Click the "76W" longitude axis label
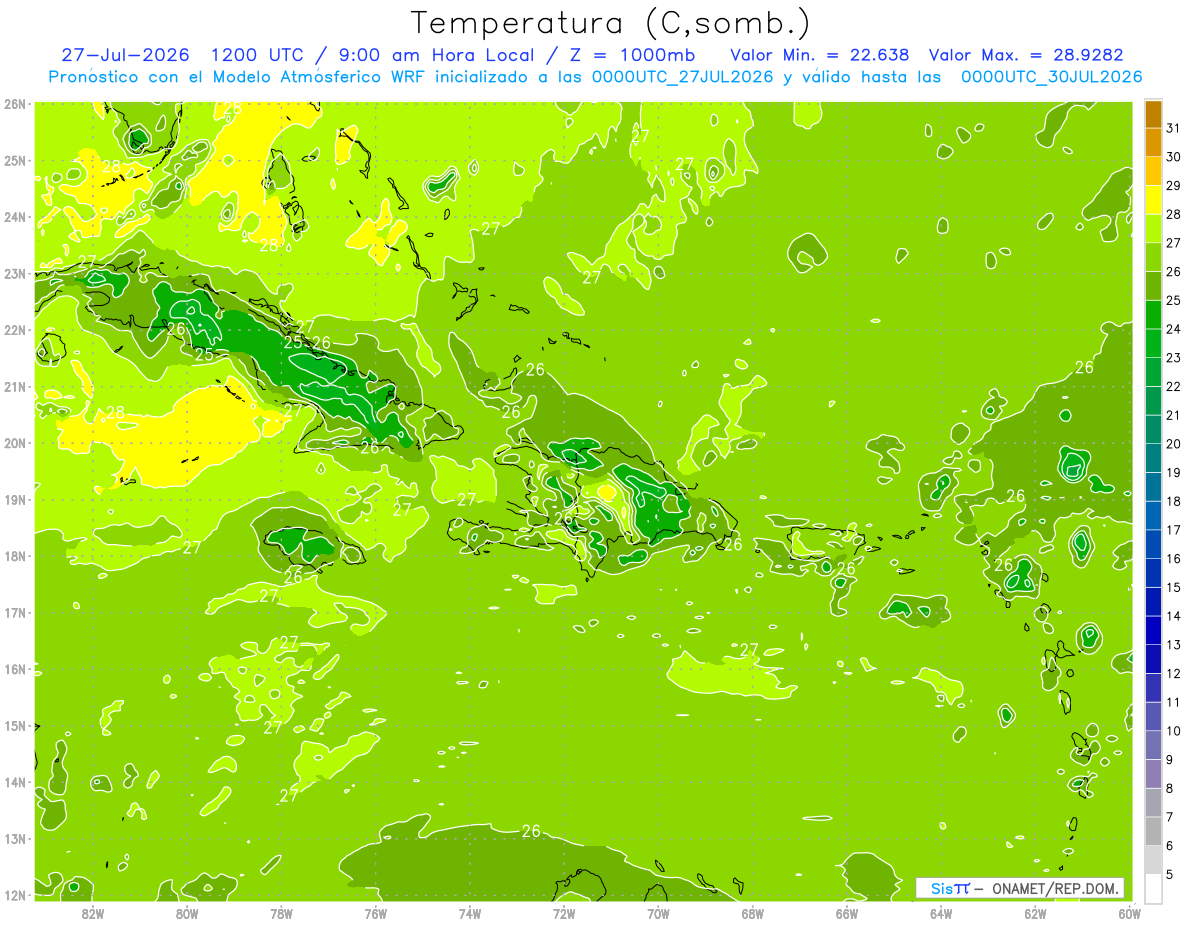 point(375,913)
